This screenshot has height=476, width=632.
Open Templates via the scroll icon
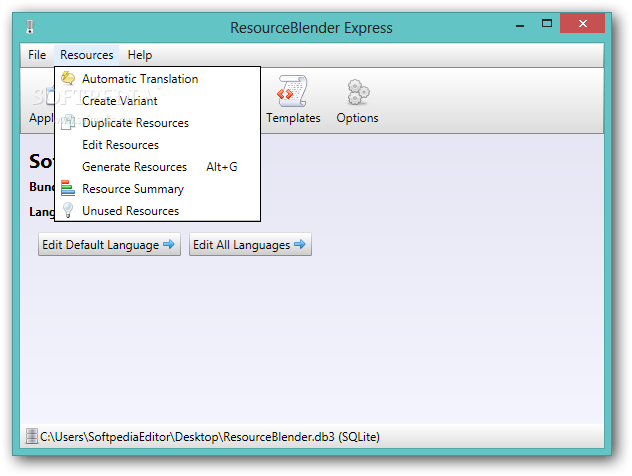click(292, 91)
